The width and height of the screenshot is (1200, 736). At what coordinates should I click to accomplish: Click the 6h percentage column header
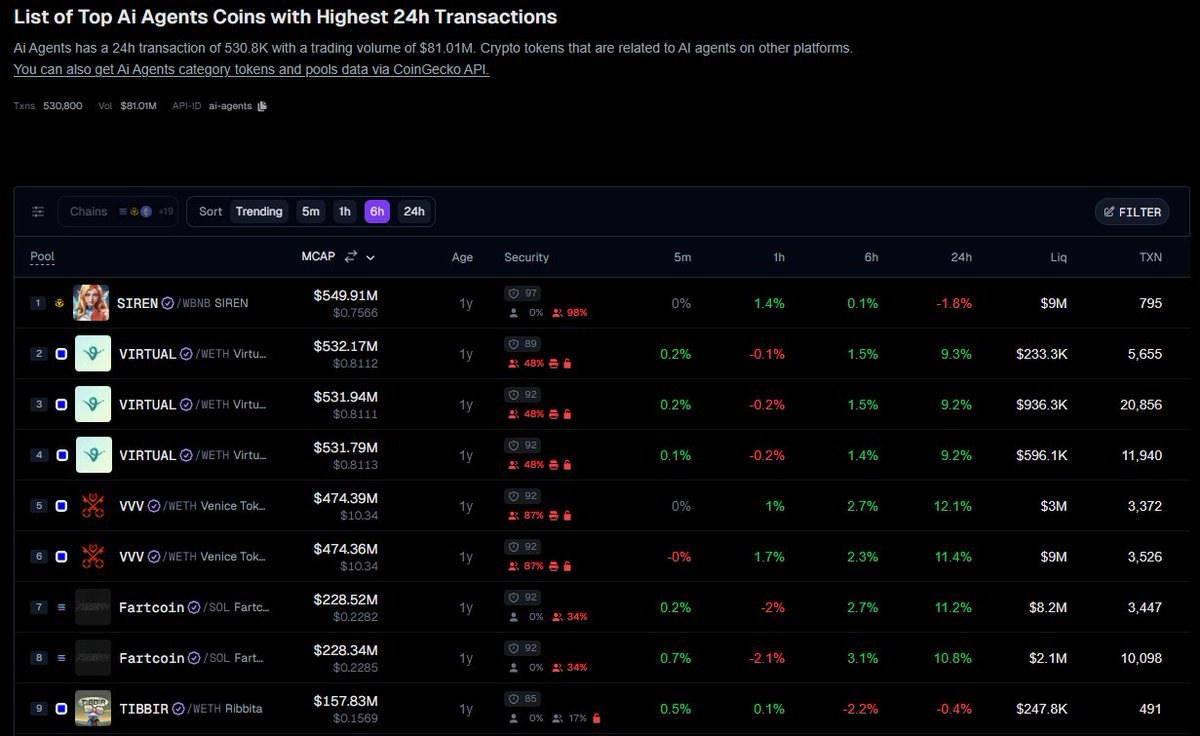(x=871, y=257)
